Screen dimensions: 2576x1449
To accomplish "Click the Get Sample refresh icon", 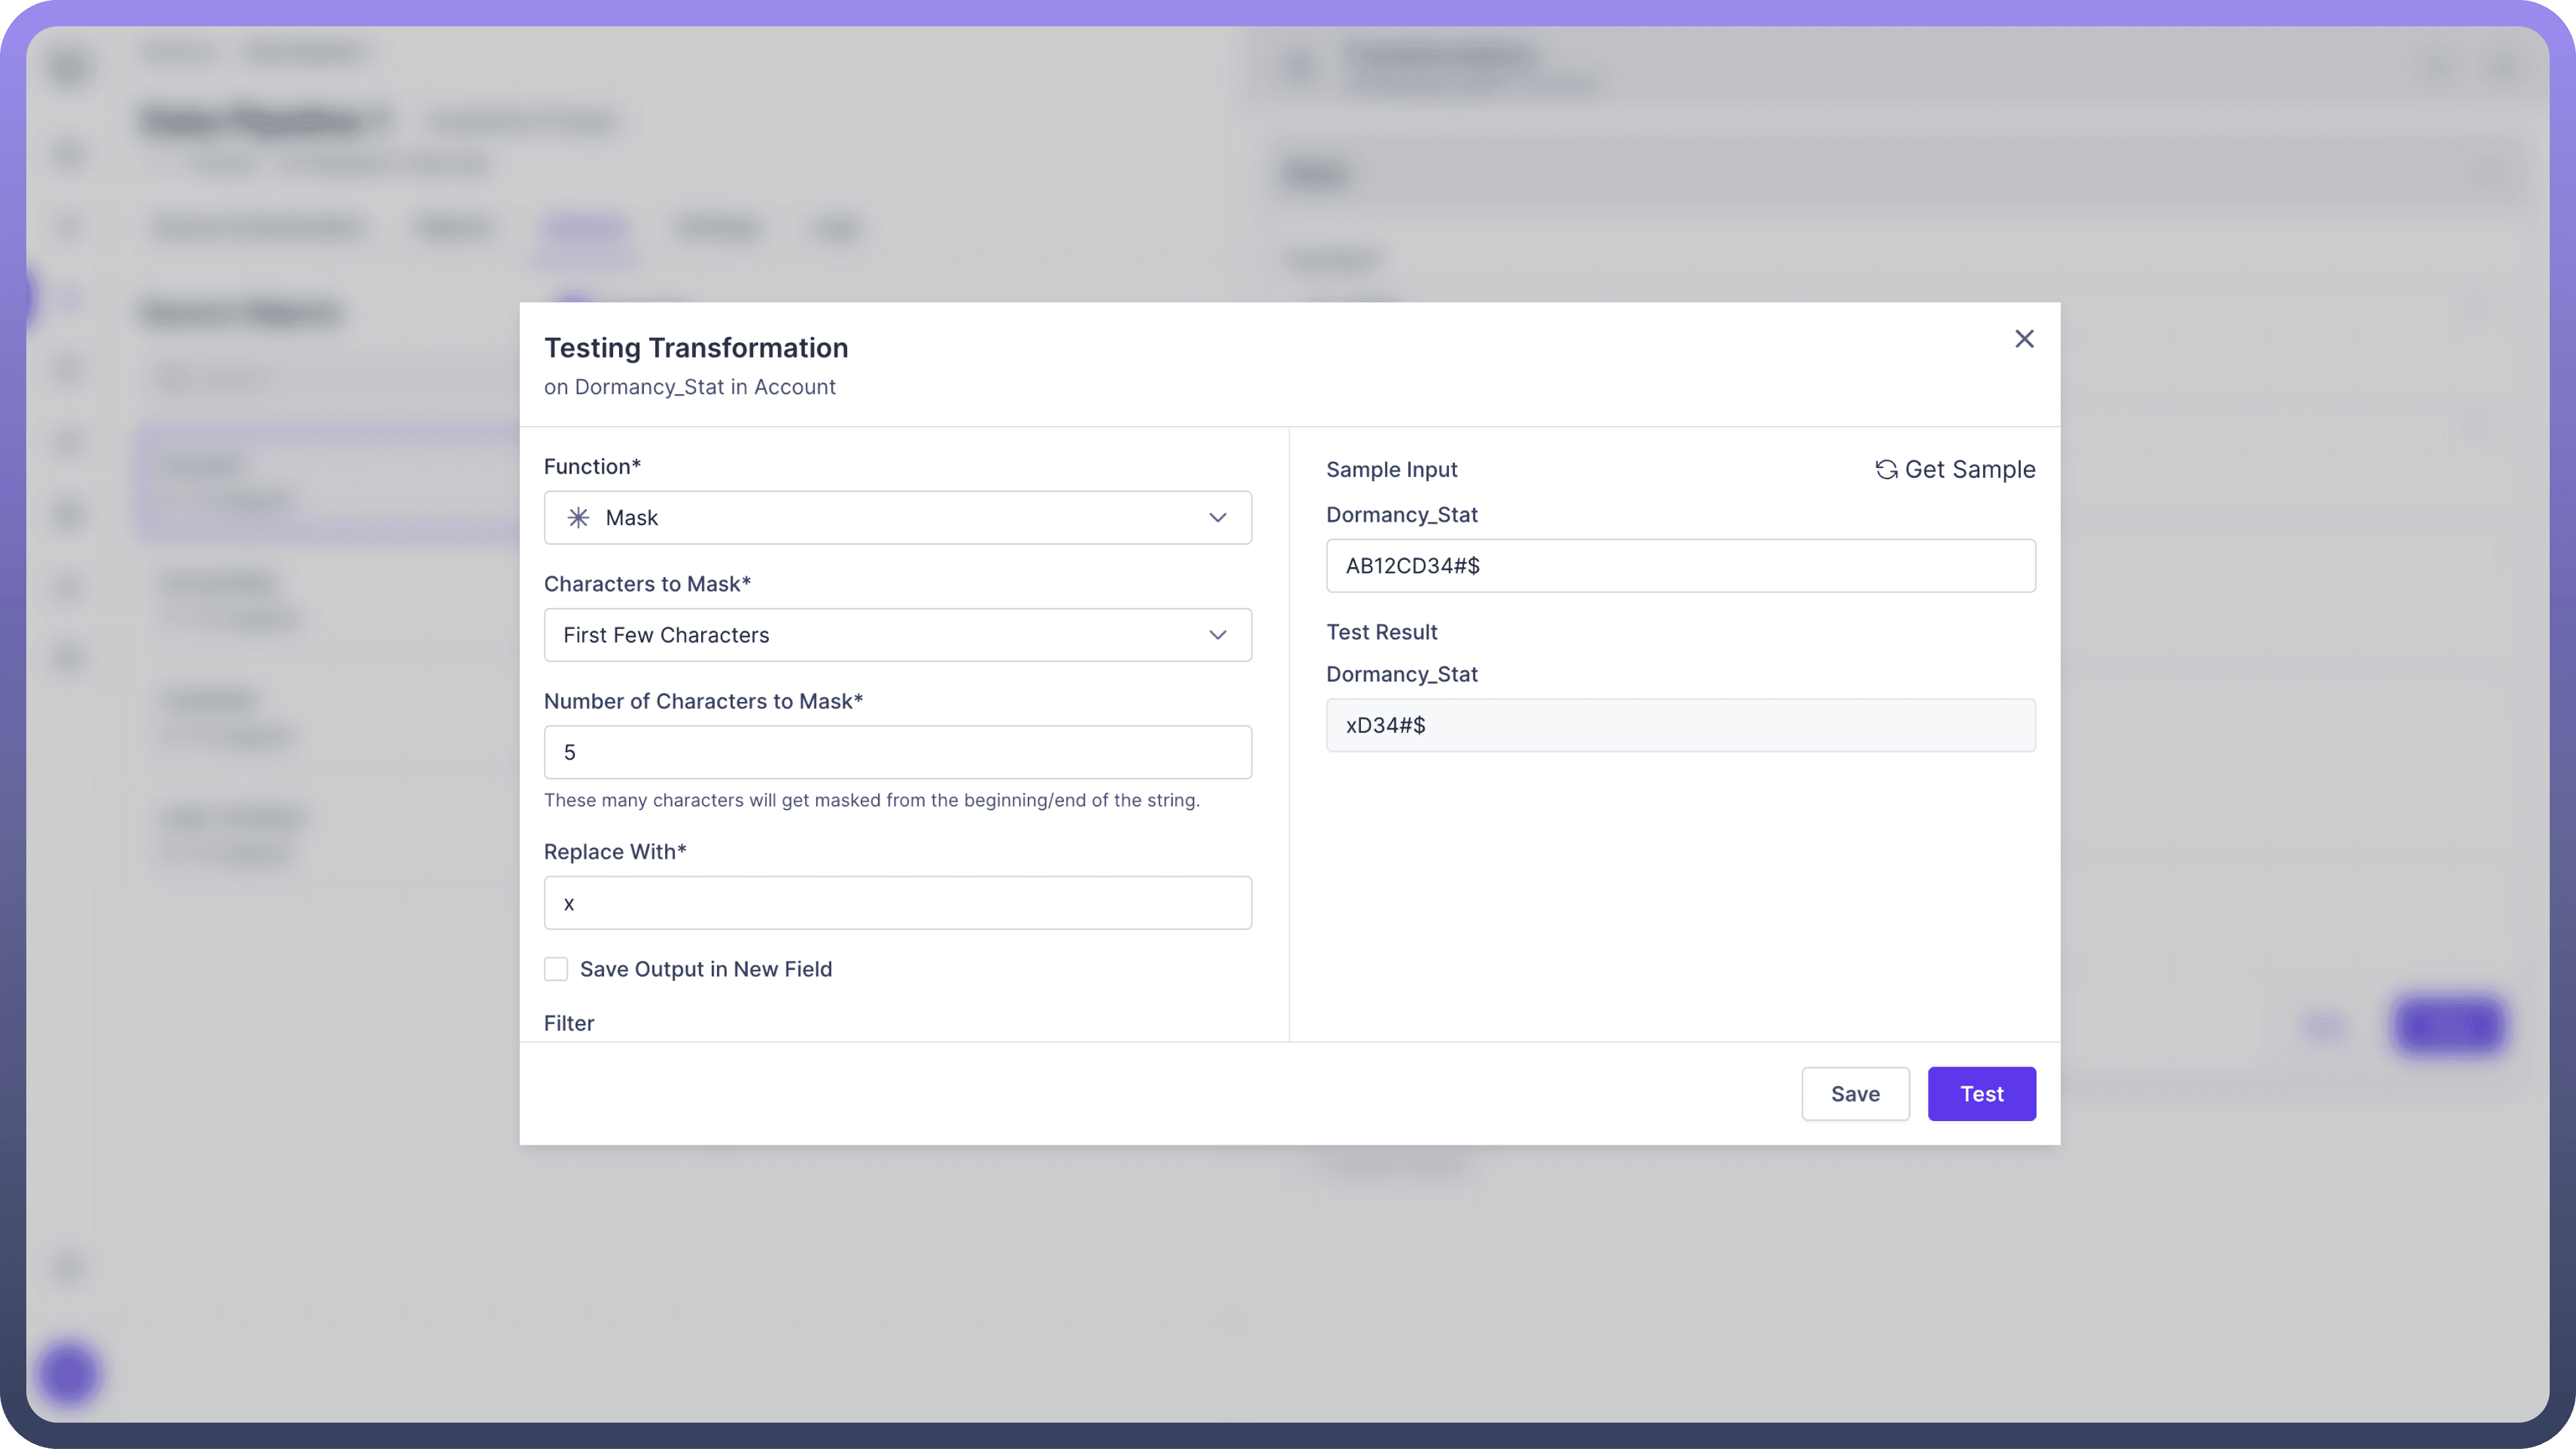I will point(1886,469).
